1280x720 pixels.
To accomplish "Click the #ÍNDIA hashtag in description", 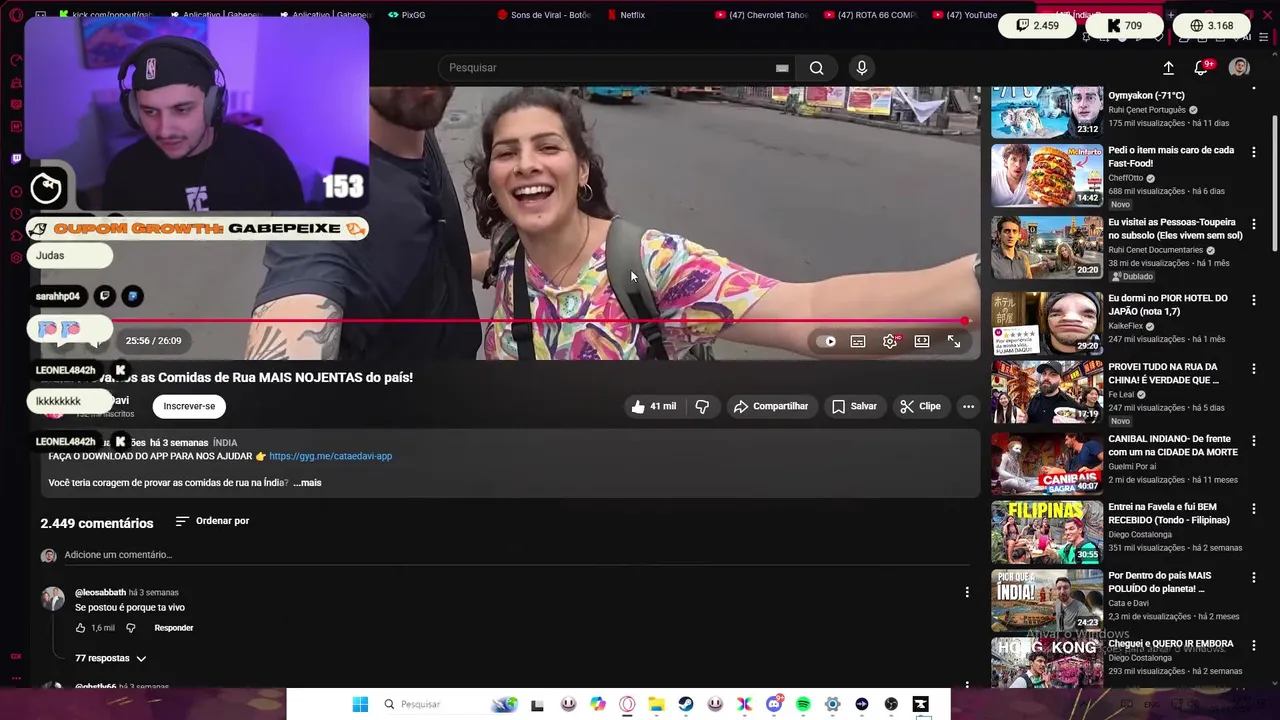I will [x=225, y=442].
